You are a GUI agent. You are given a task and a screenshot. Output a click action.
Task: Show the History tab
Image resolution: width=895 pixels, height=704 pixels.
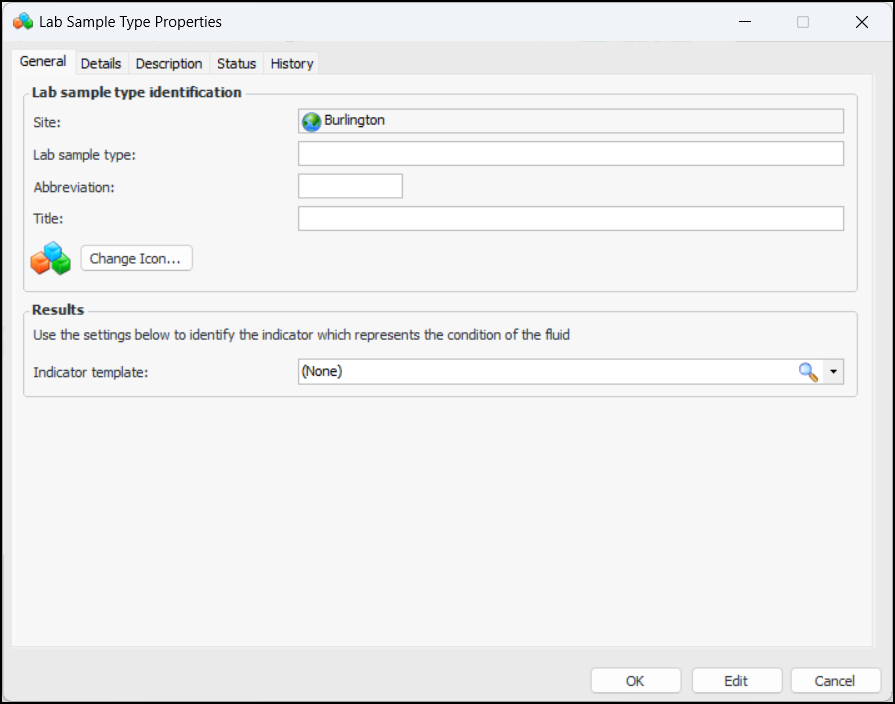pyautogui.click(x=292, y=63)
